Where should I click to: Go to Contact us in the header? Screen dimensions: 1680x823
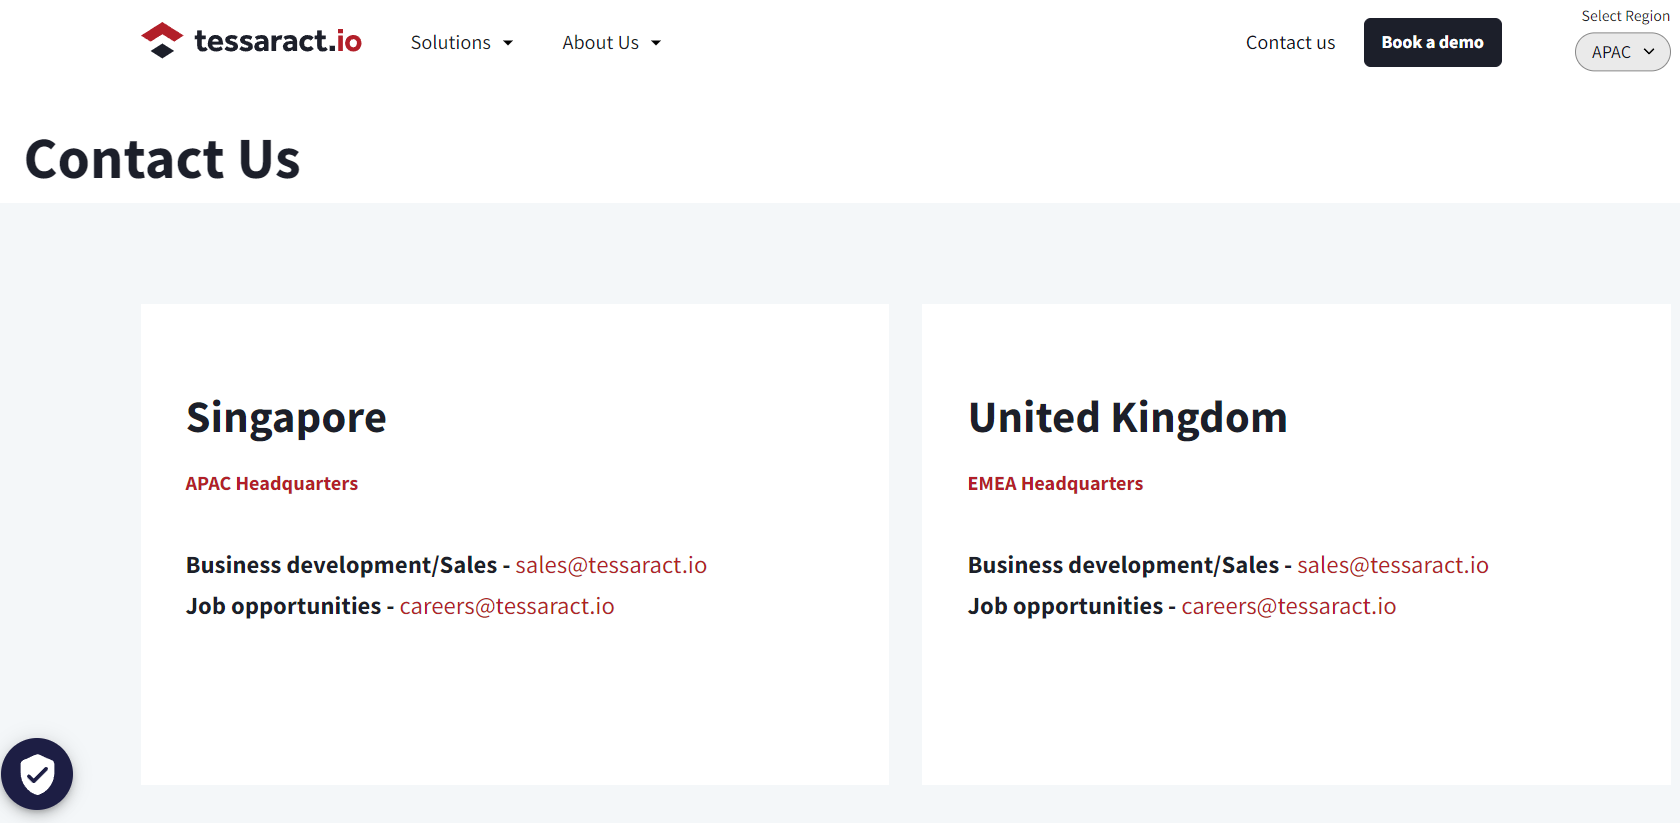tap(1290, 43)
